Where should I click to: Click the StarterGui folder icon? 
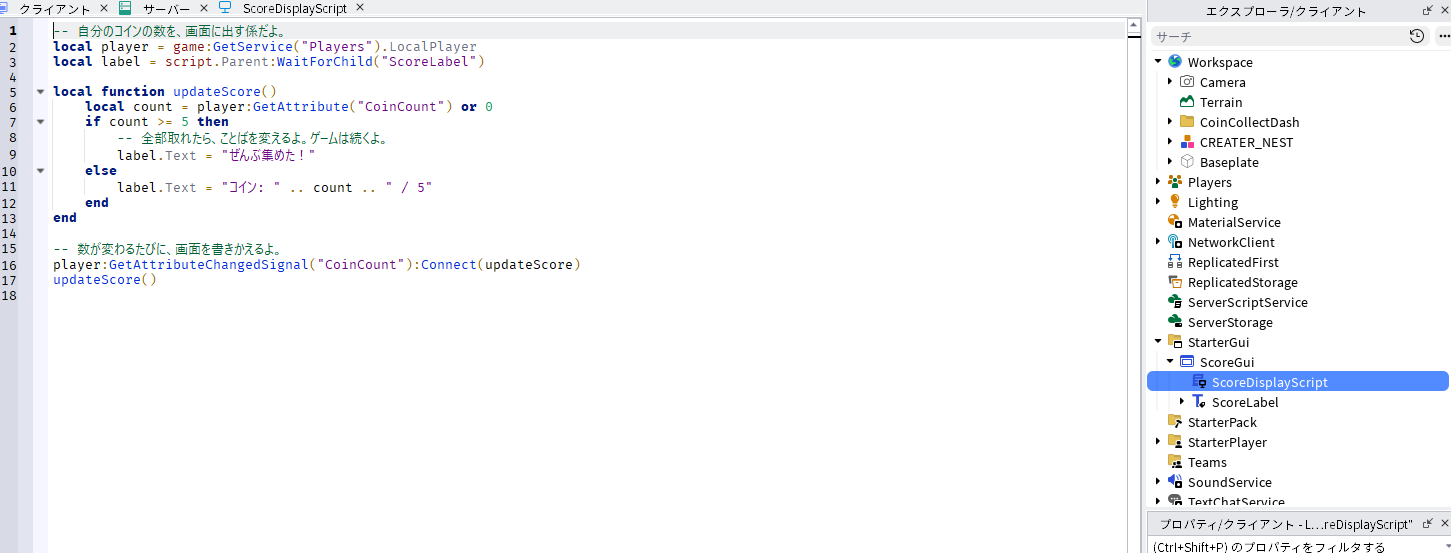1174,342
